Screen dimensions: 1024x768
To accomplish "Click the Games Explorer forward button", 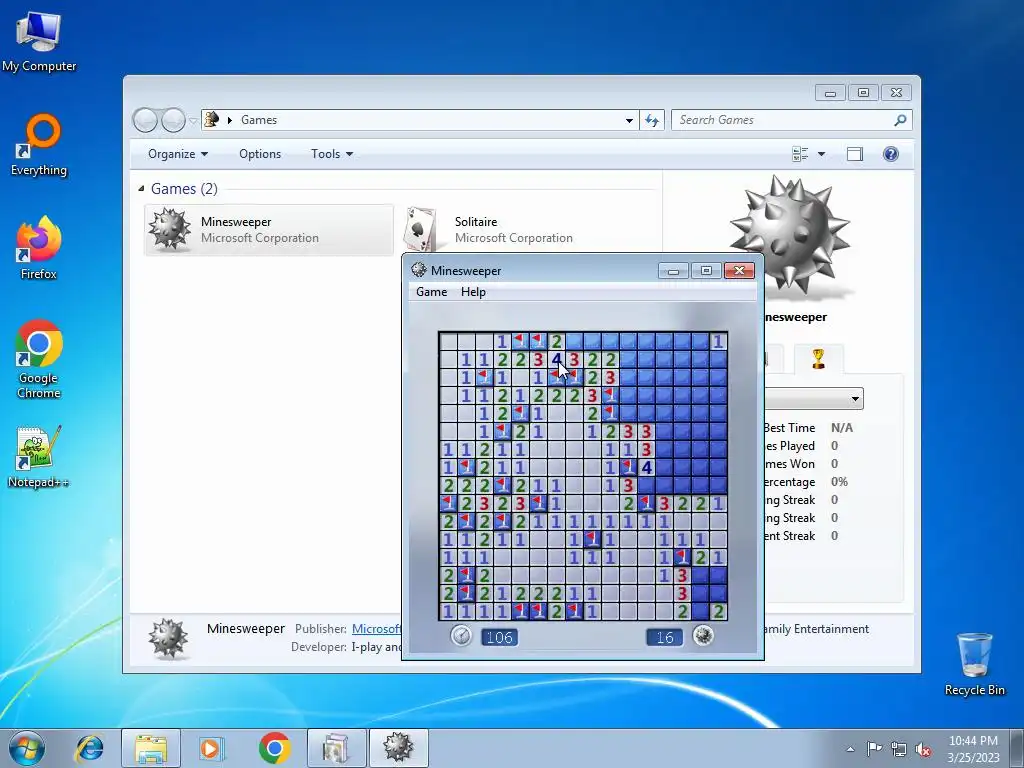I will point(173,120).
